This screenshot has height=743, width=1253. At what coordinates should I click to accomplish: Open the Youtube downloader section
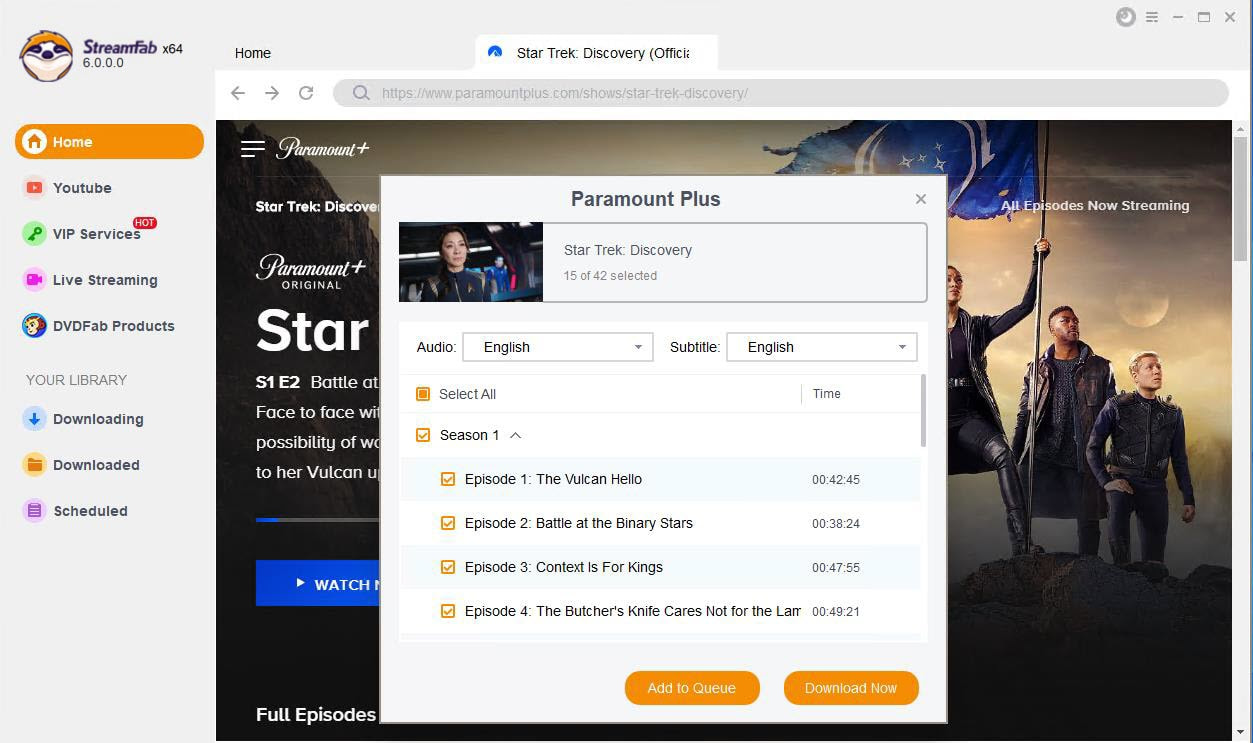[x=82, y=188]
